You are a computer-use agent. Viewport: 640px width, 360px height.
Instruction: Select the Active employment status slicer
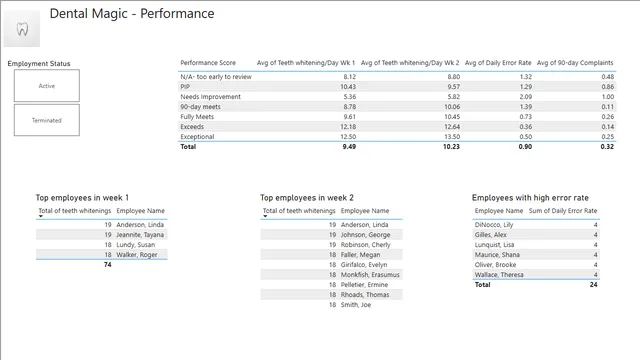click(47, 86)
